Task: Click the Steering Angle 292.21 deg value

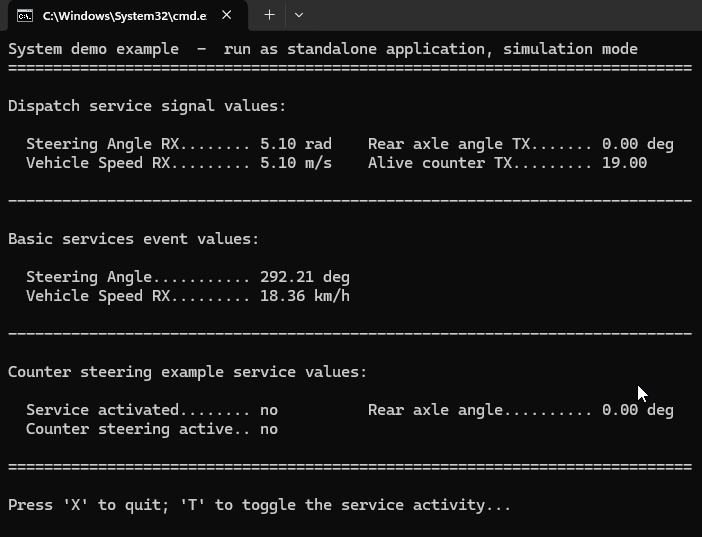Action: [x=304, y=277]
